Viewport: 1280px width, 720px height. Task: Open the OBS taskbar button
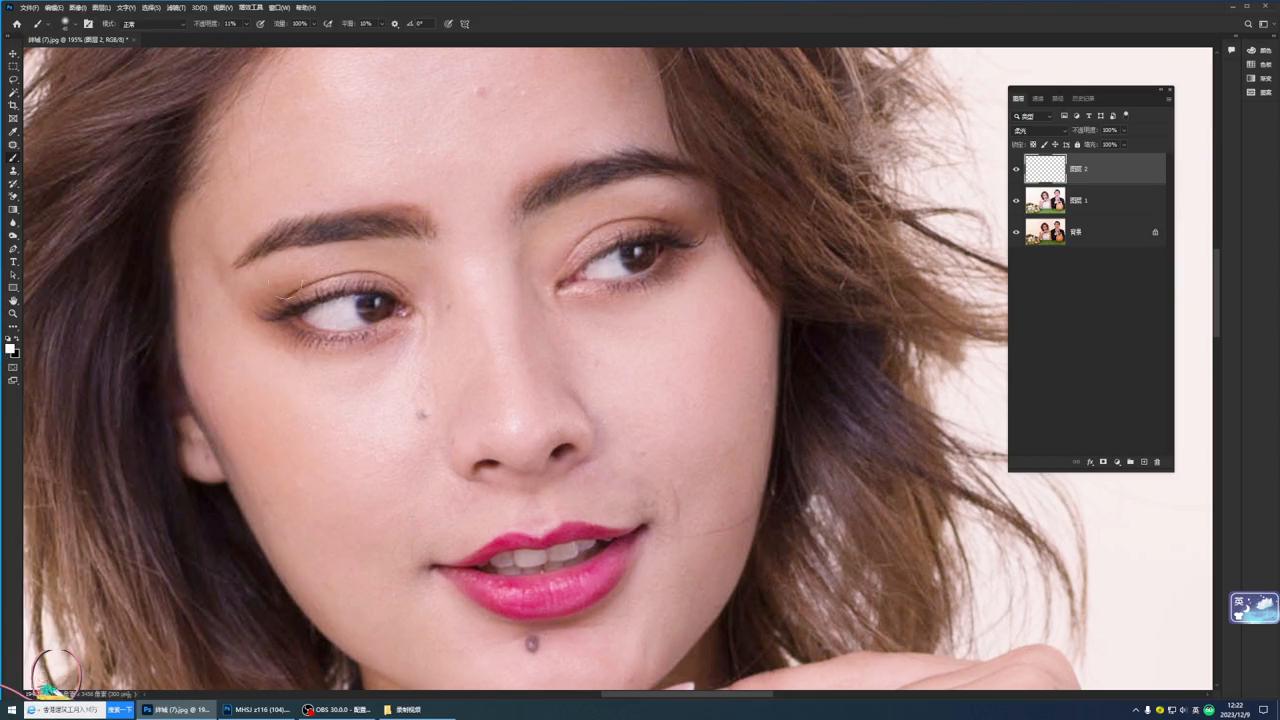337,710
